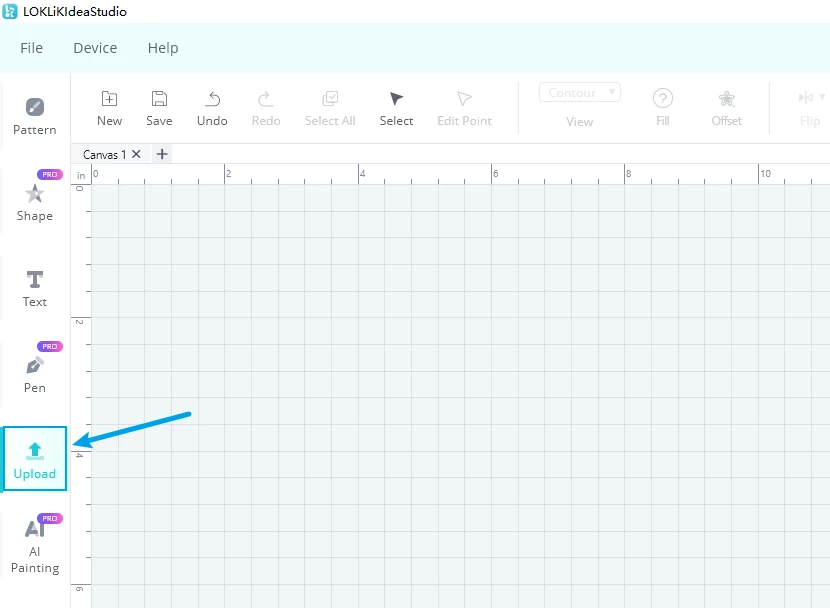The width and height of the screenshot is (830, 608).
Task: Expand the Contour view dropdown
Action: coord(580,93)
